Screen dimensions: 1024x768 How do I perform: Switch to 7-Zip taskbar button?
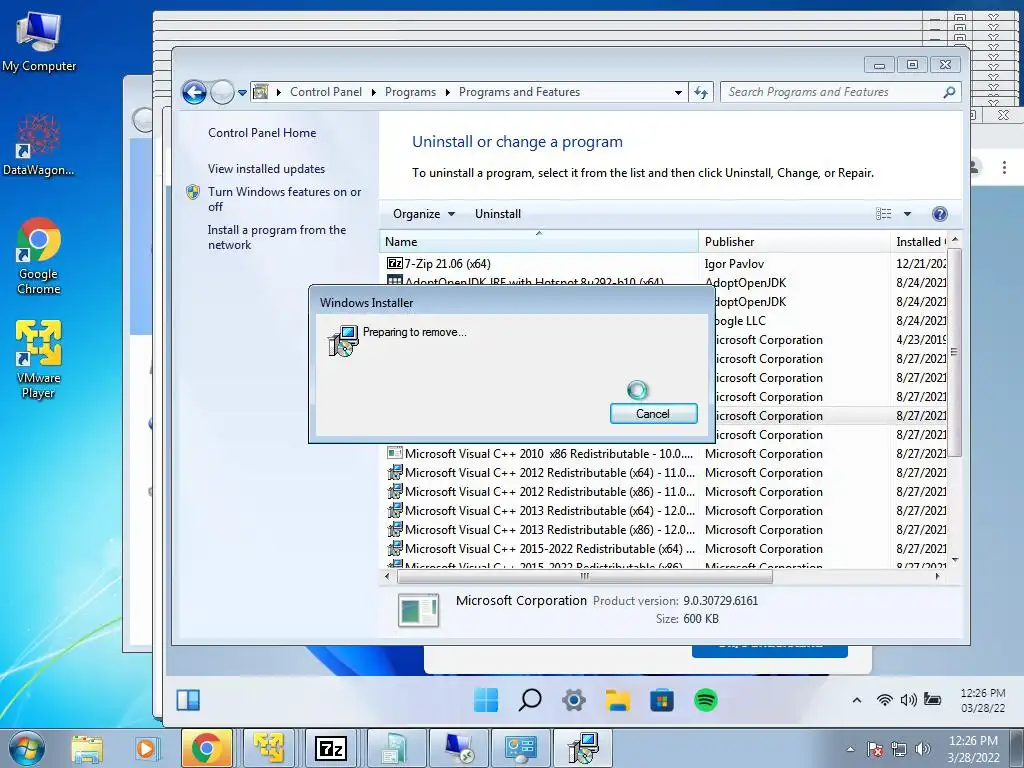coord(330,748)
